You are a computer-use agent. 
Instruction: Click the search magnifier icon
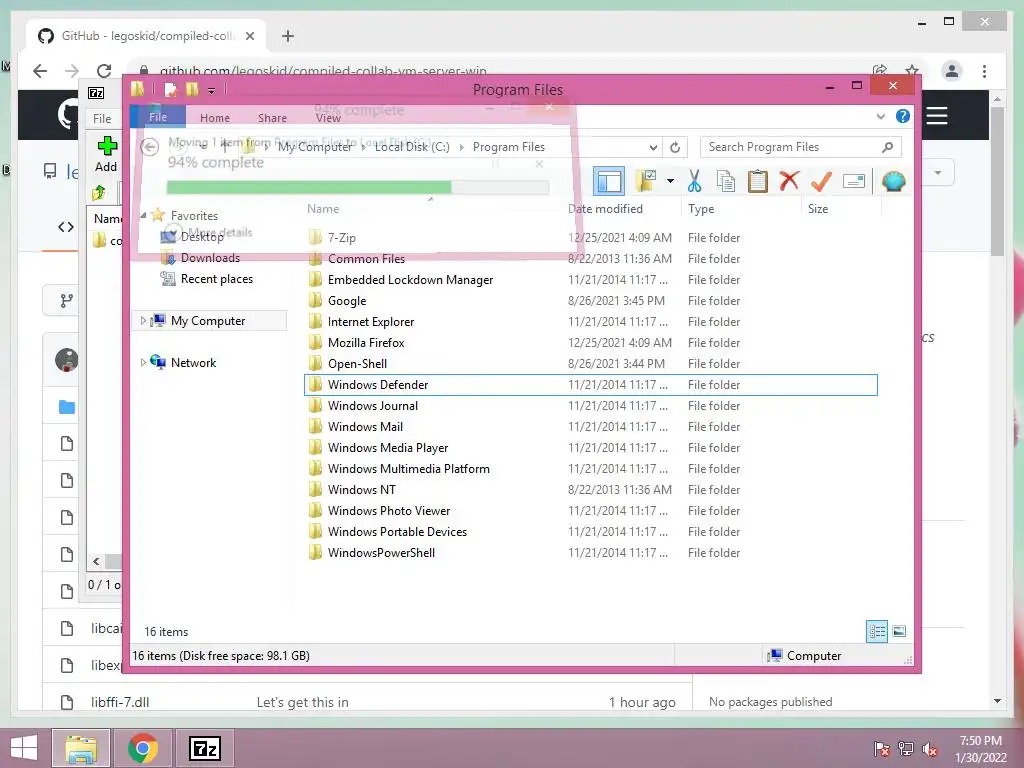click(x=887, y=147)
